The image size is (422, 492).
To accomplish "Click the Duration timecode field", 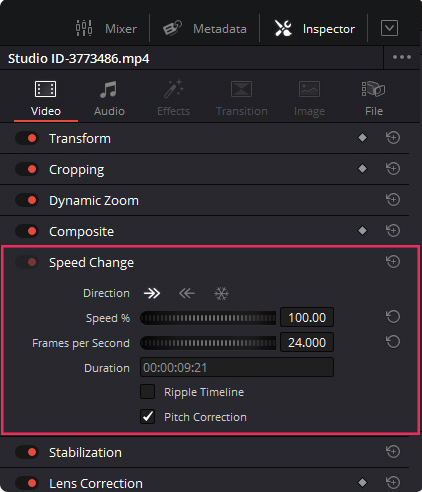I will [237, 367].
